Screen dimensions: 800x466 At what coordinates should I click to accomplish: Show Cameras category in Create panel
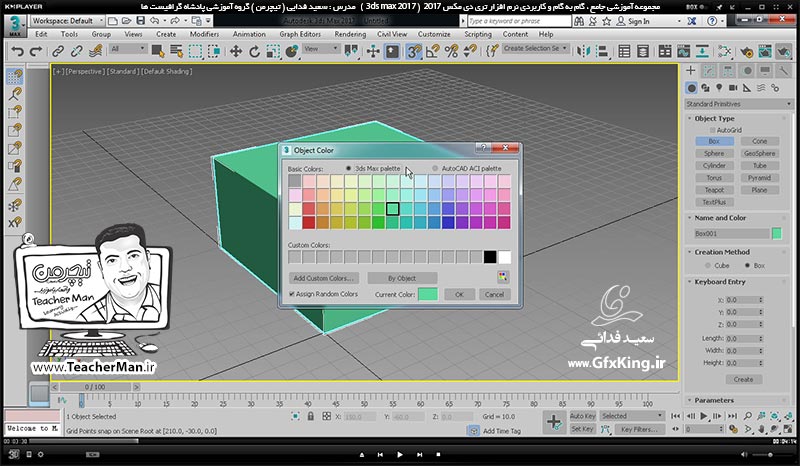pyautogui.click(x=733, y=88)
